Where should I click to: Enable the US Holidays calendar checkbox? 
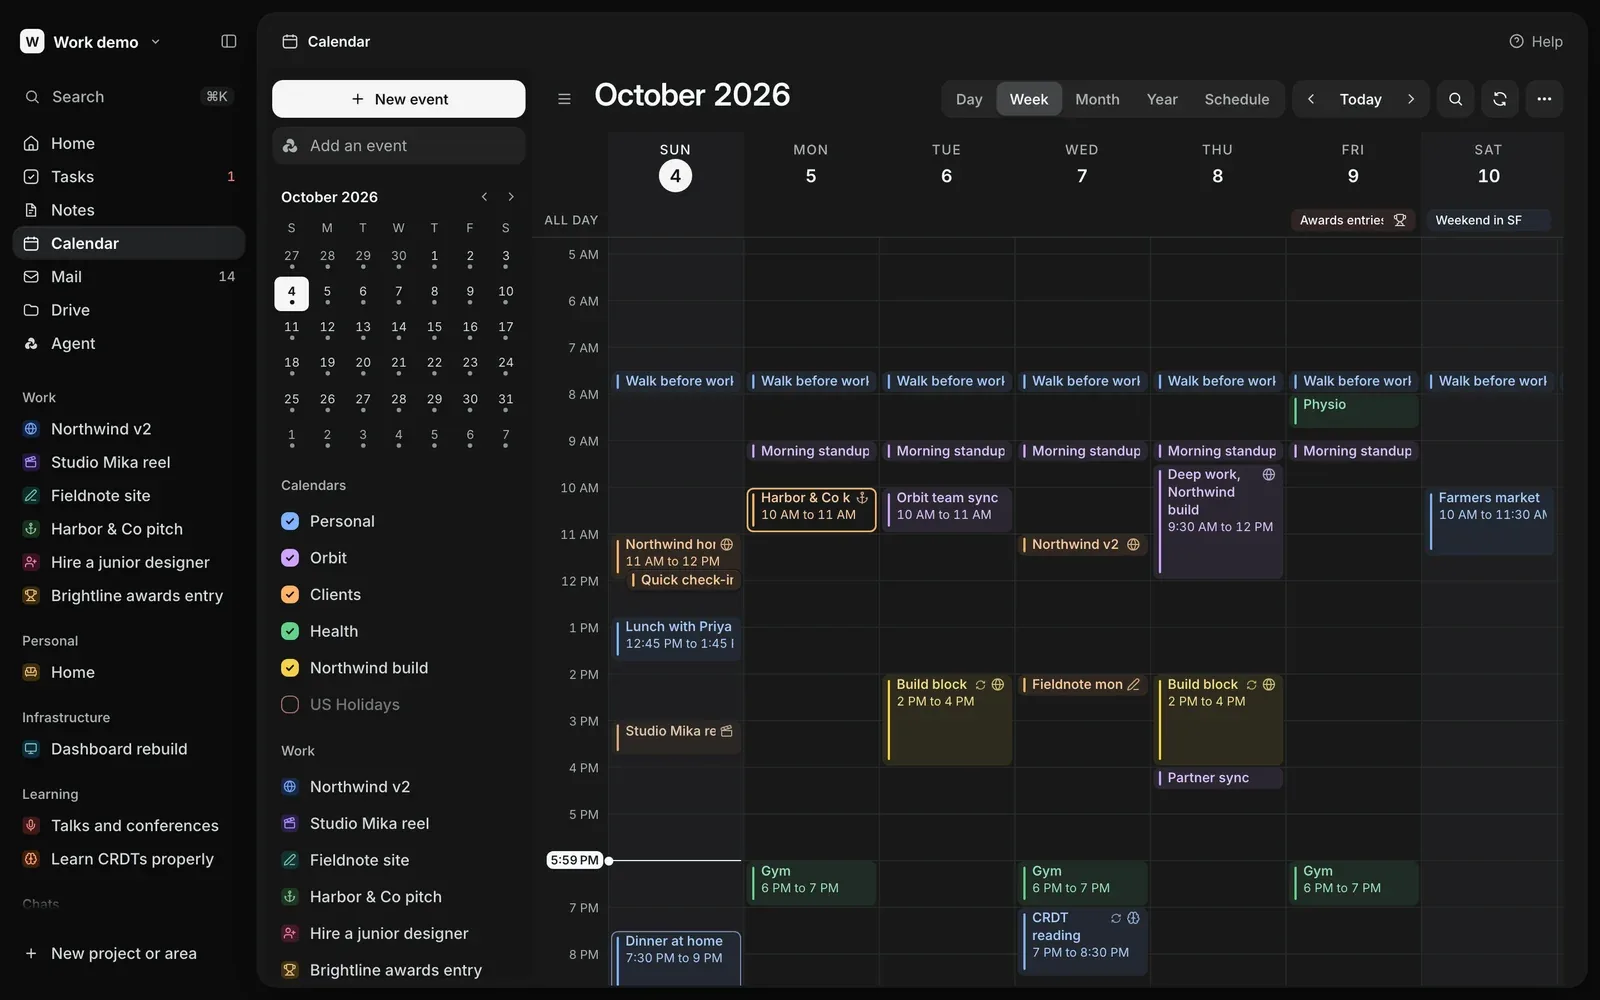tap(290, 704)
